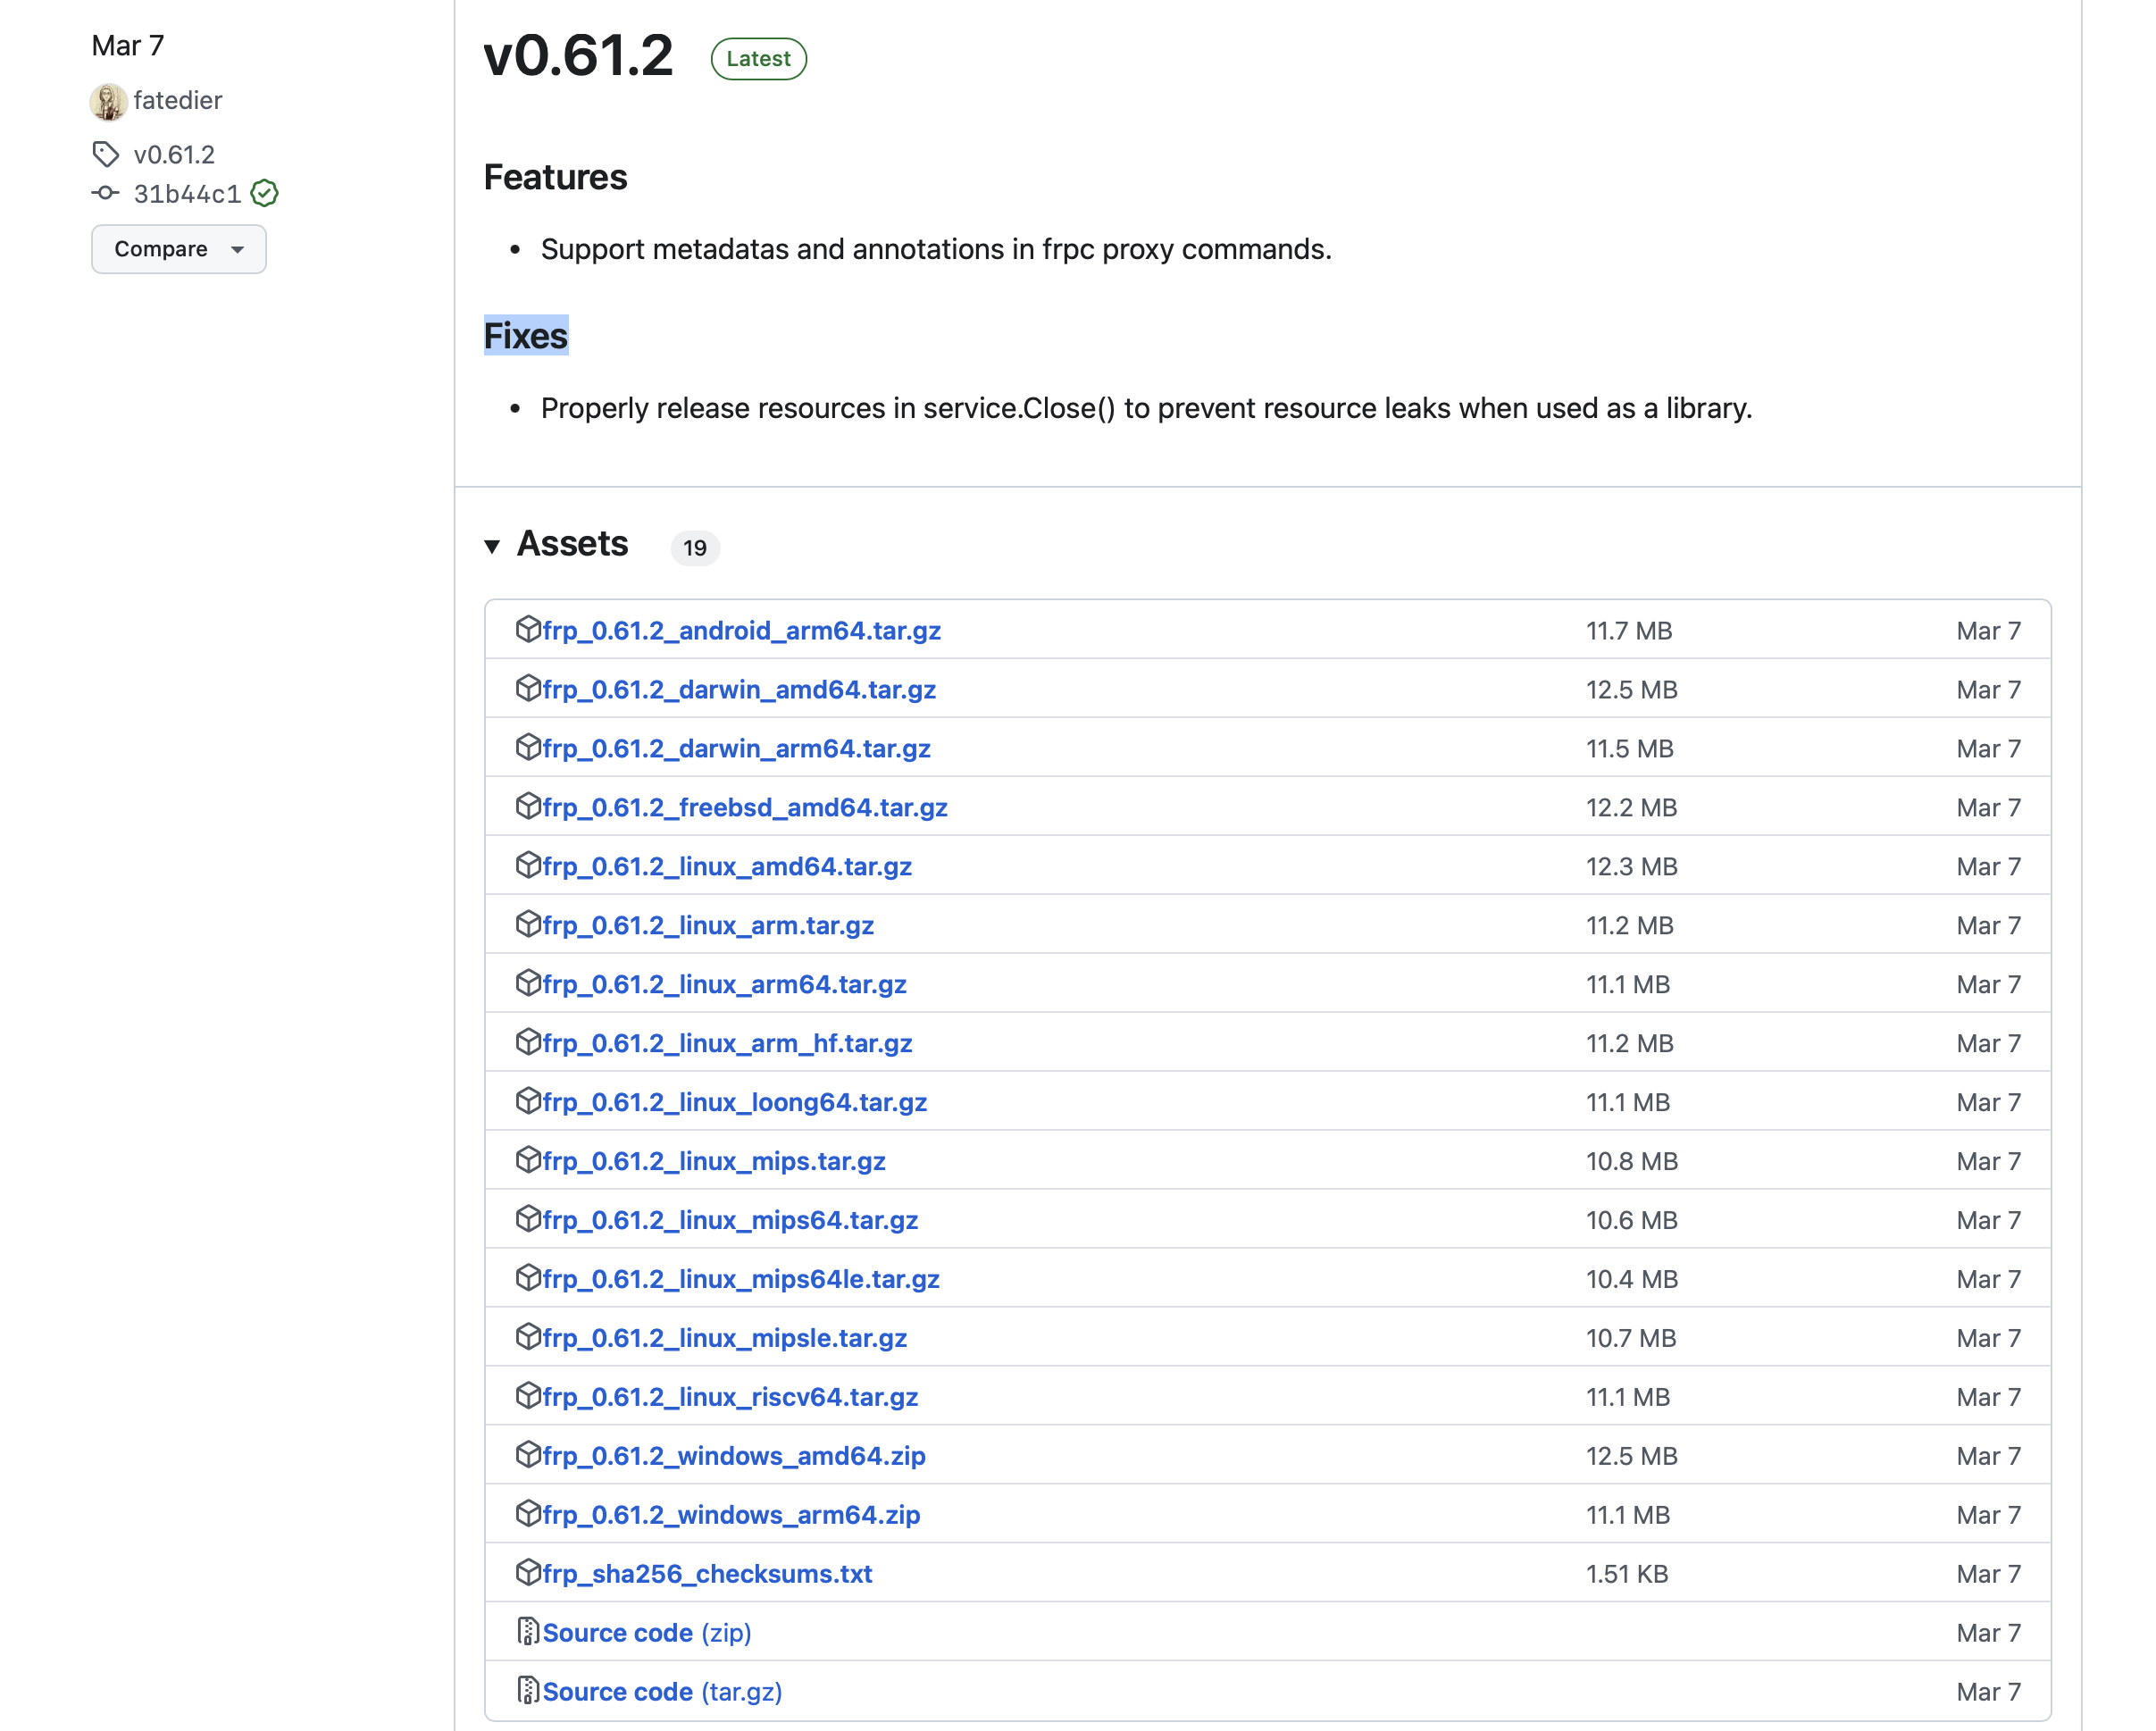Click zip file icon for Source code (zip)

pyautogui.click(x=528, y=1631)
